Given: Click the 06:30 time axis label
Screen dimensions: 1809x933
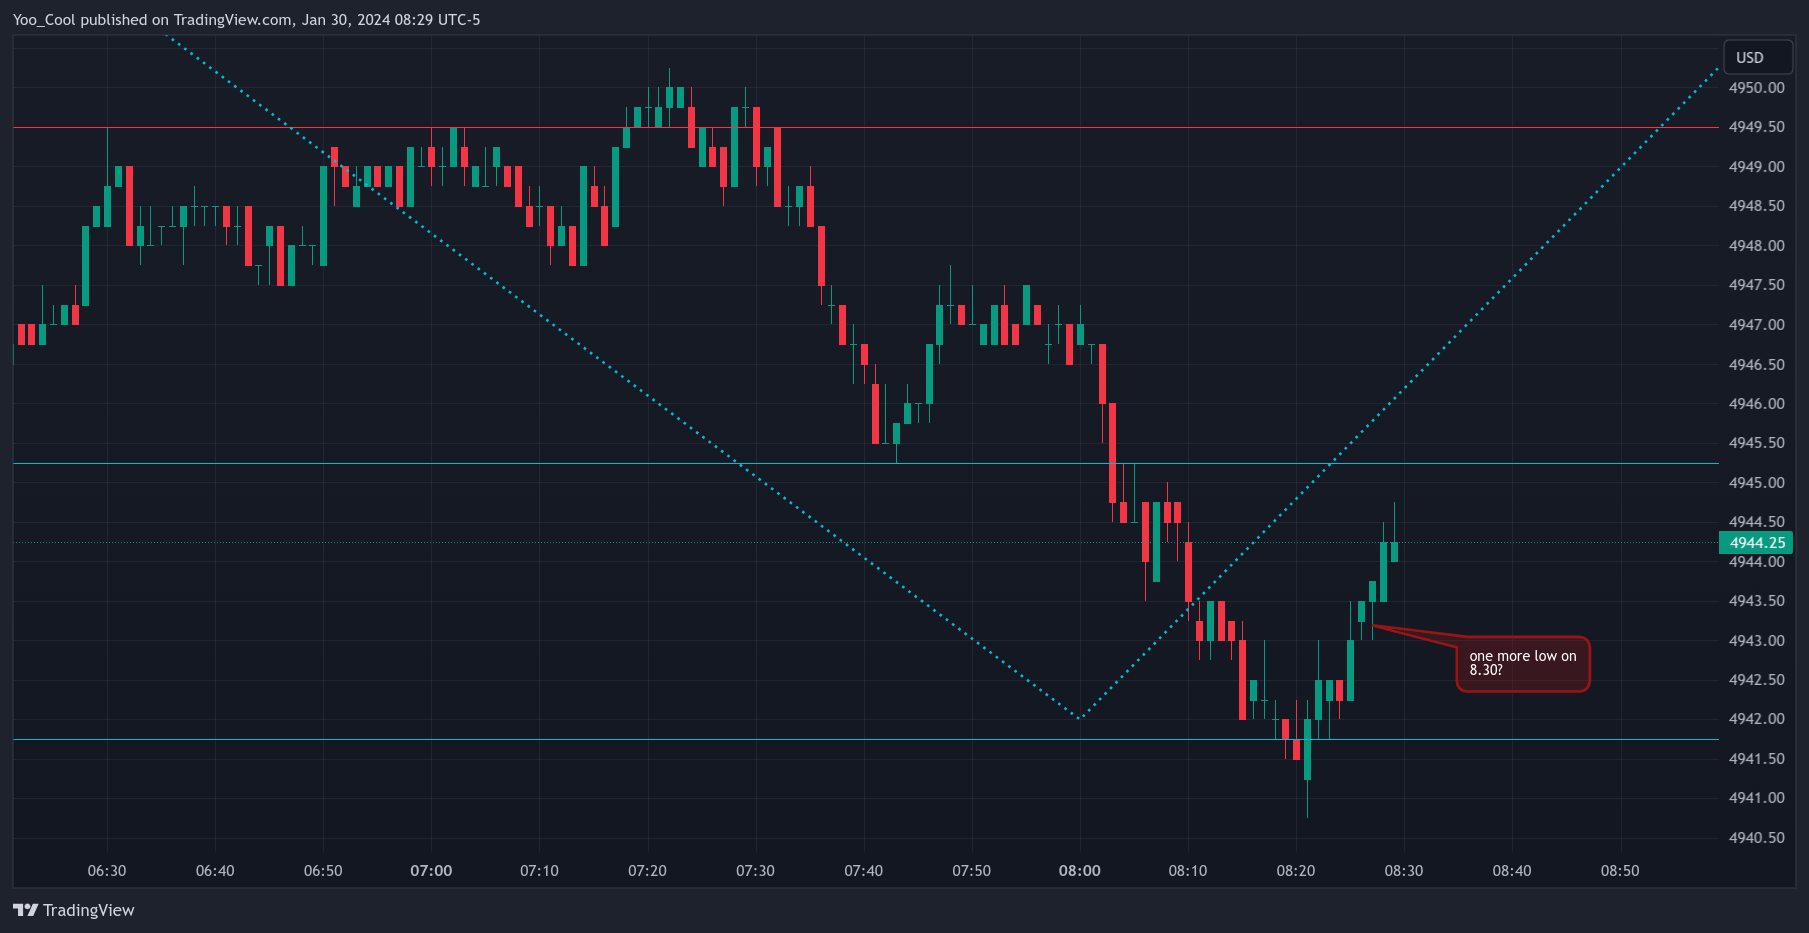Looking at the screenshot, I should [107, 871].
